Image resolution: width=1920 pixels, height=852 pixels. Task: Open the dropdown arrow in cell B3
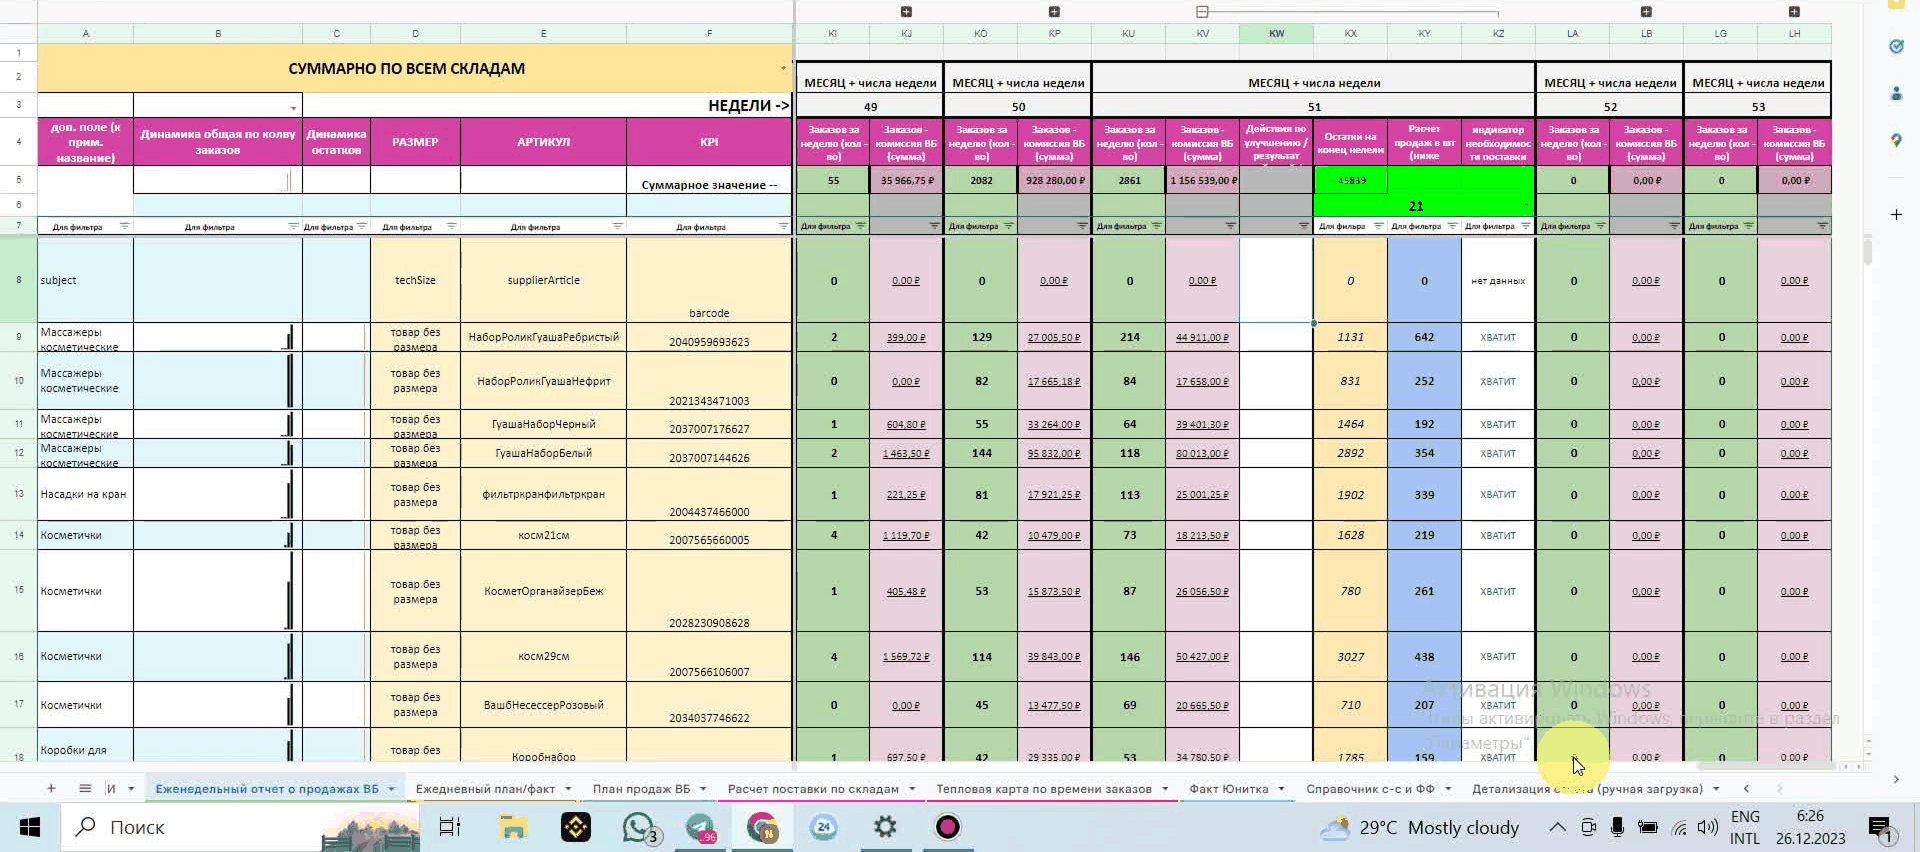tap(293, 108)
